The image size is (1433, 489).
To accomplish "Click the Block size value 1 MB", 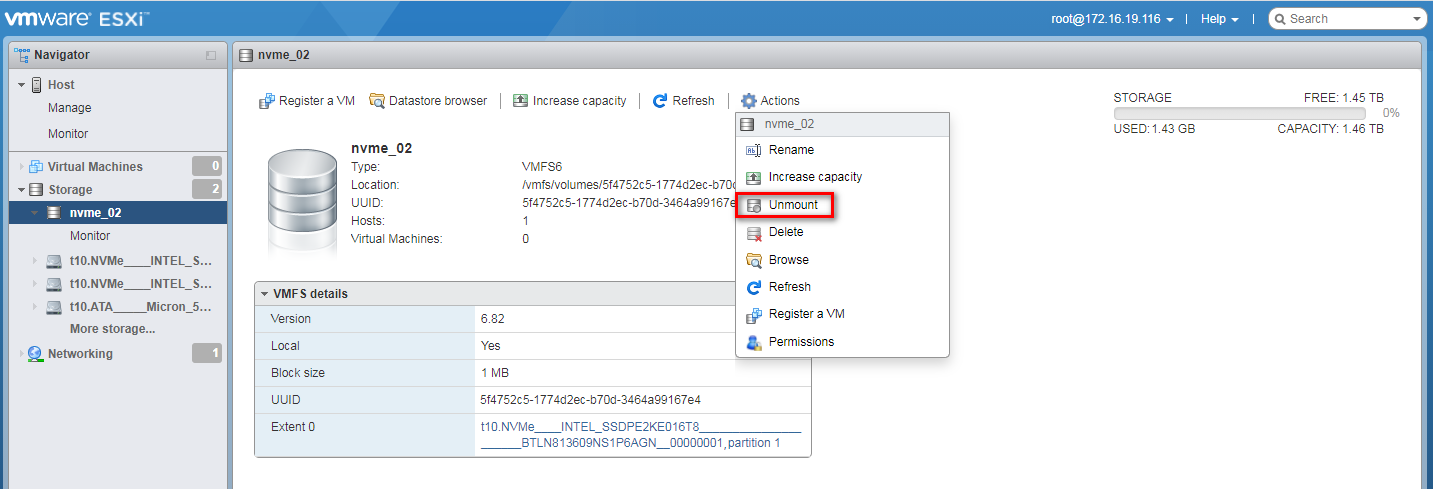I will point(496,373).
